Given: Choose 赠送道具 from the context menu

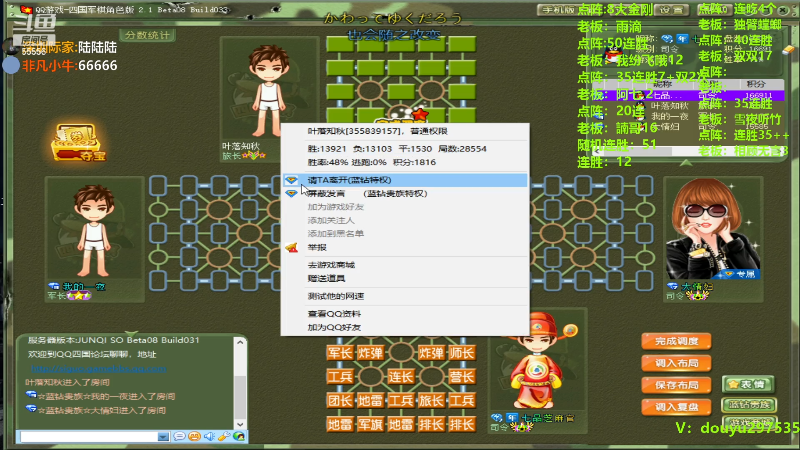Looking at the screenshot, I should click(405, 278).
